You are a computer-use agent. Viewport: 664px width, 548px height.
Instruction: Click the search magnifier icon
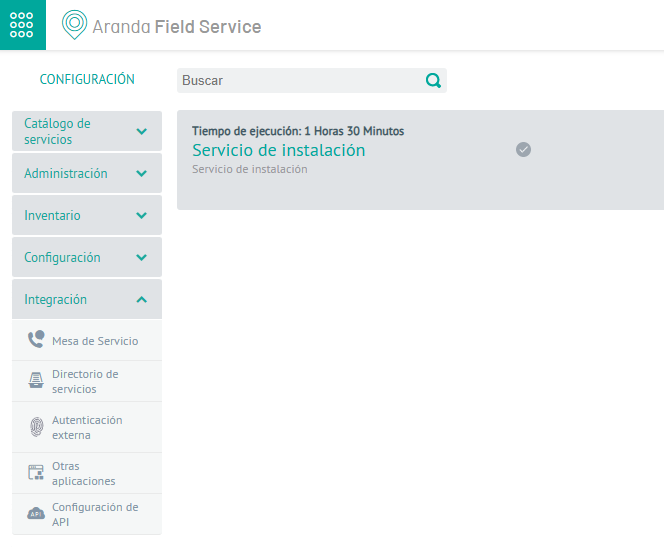[433, 80]
